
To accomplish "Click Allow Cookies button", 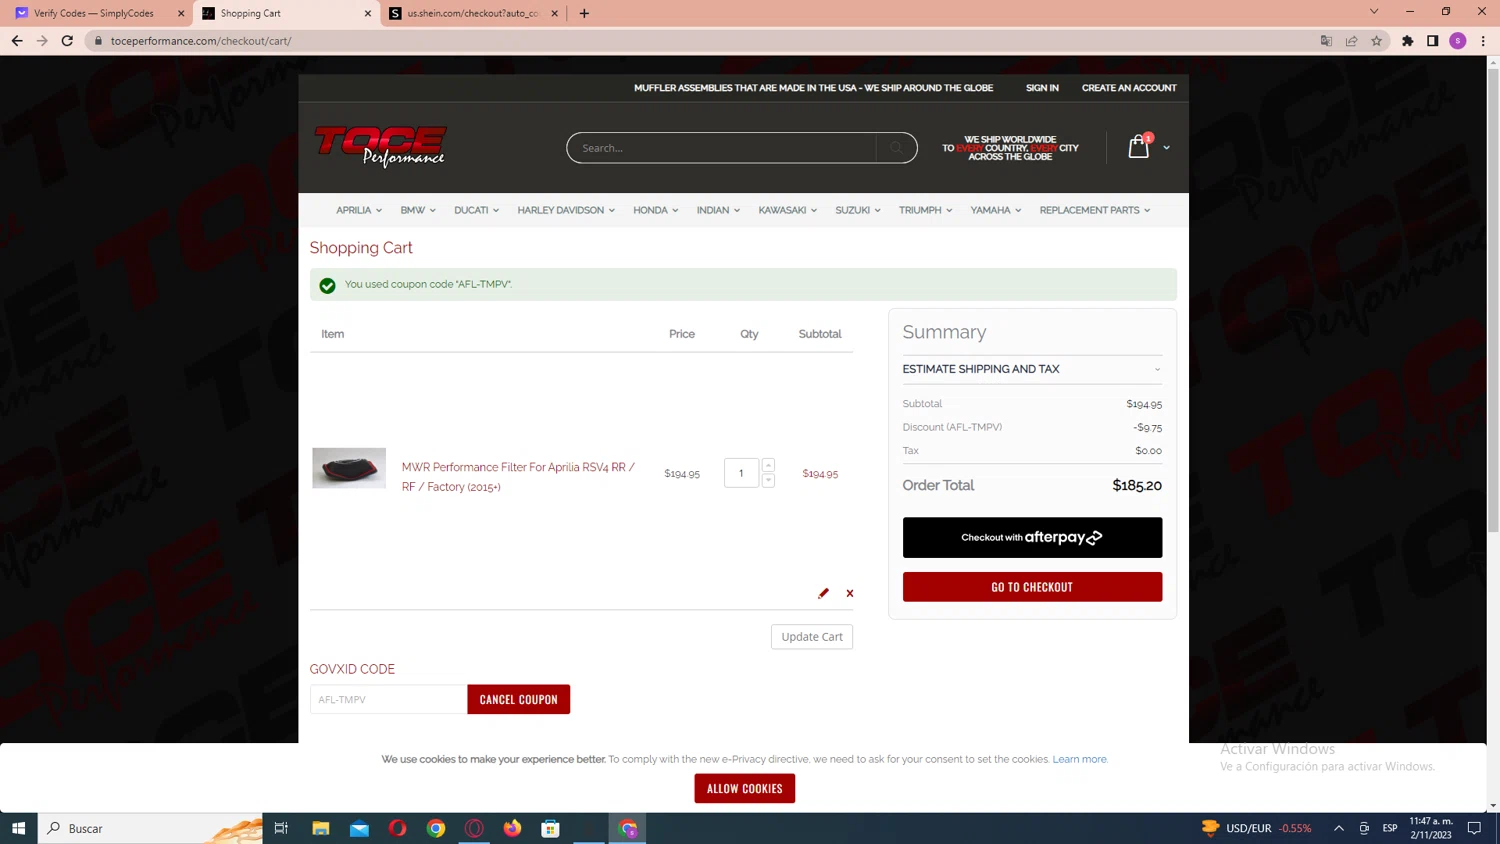I will tap(745, 788).
